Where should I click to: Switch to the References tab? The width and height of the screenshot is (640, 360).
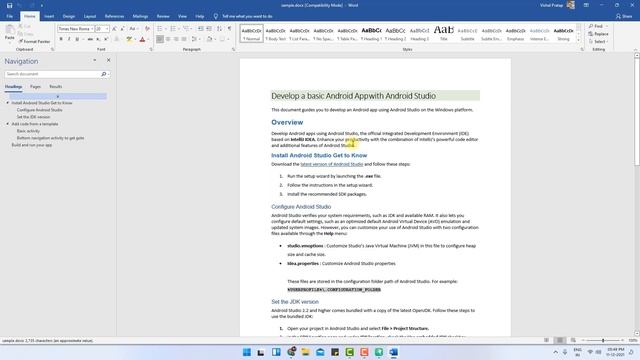coord(114,16)
